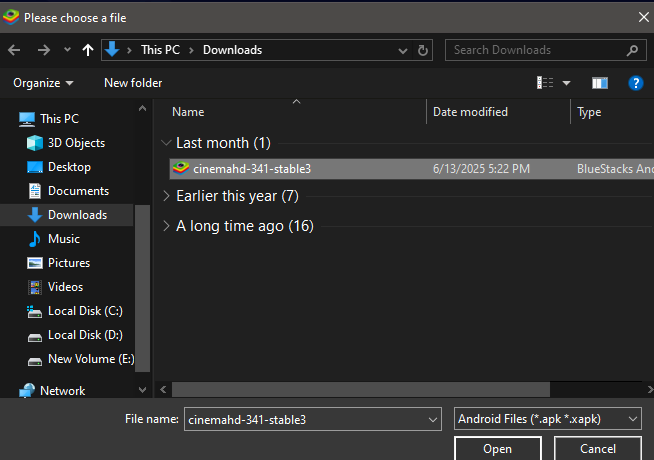The image size is (654, 460).
Task: Expand the Earlier this year (7) group
Action: [x=166, y=196]
